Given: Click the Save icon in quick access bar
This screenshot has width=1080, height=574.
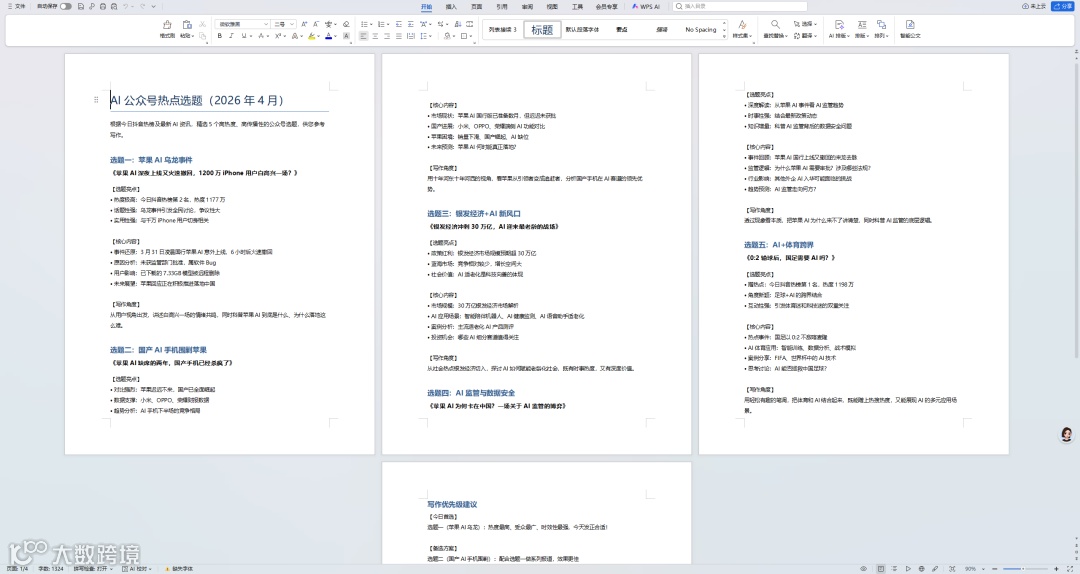Looking at the screenshot, I should (x=81, y=6).
